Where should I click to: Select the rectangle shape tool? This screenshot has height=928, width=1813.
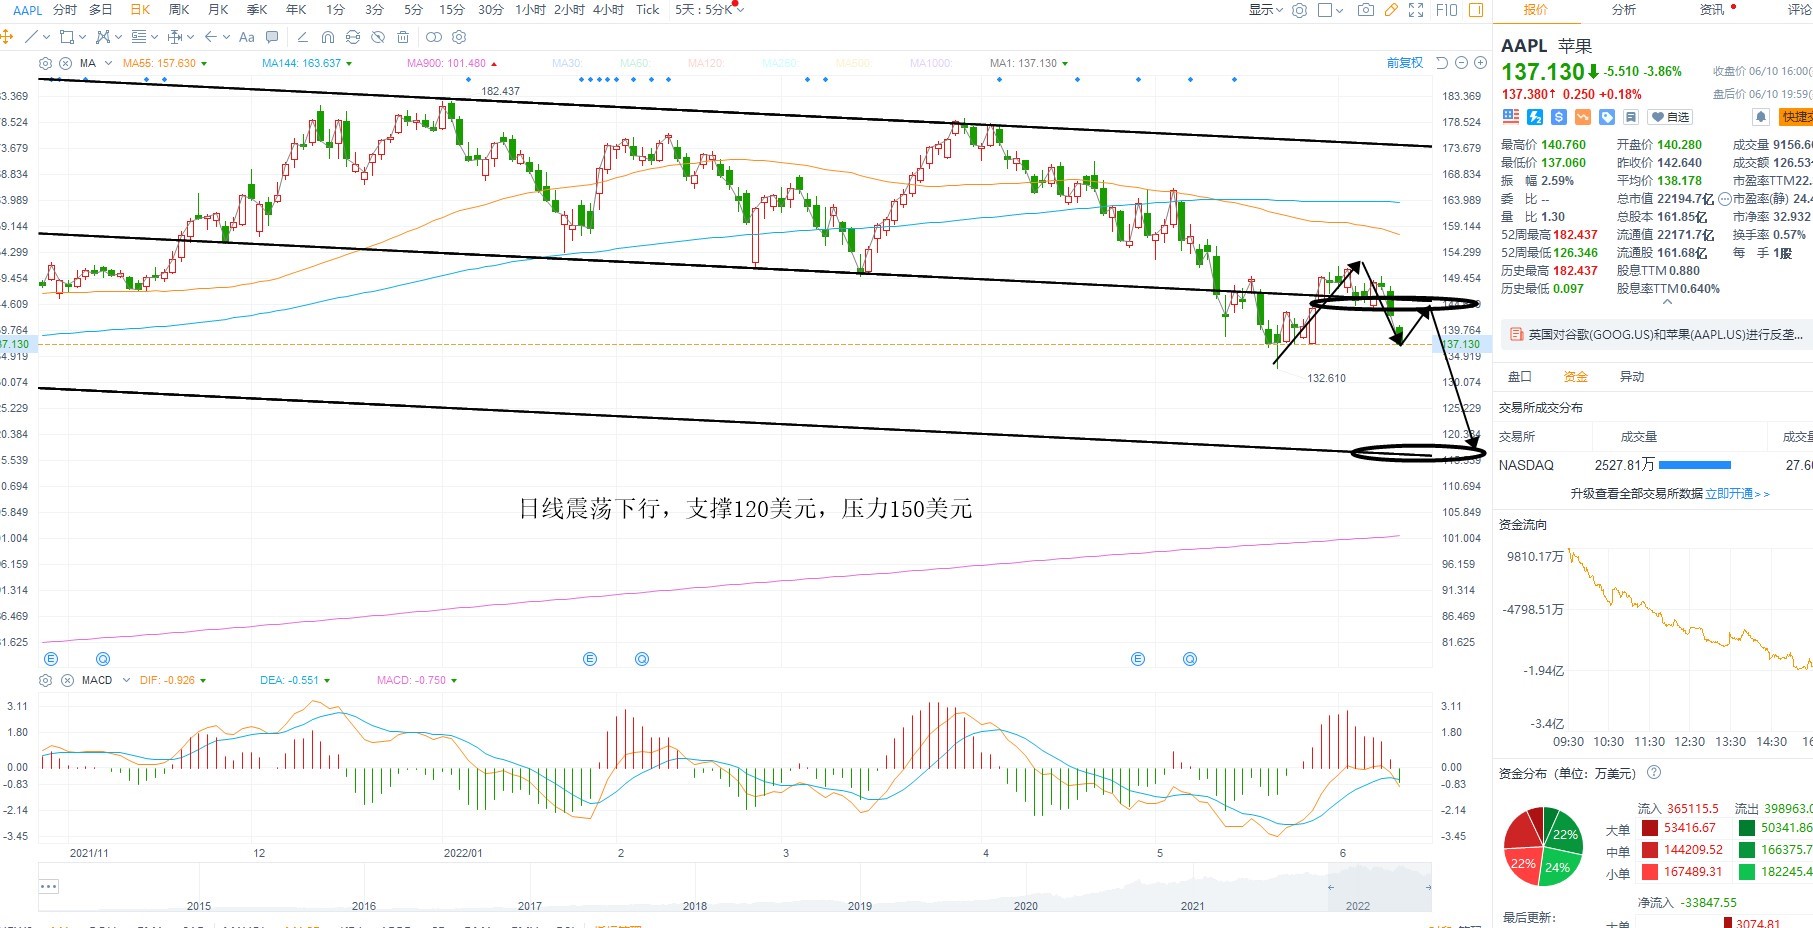pyautogui.click(x=67, y=37)
